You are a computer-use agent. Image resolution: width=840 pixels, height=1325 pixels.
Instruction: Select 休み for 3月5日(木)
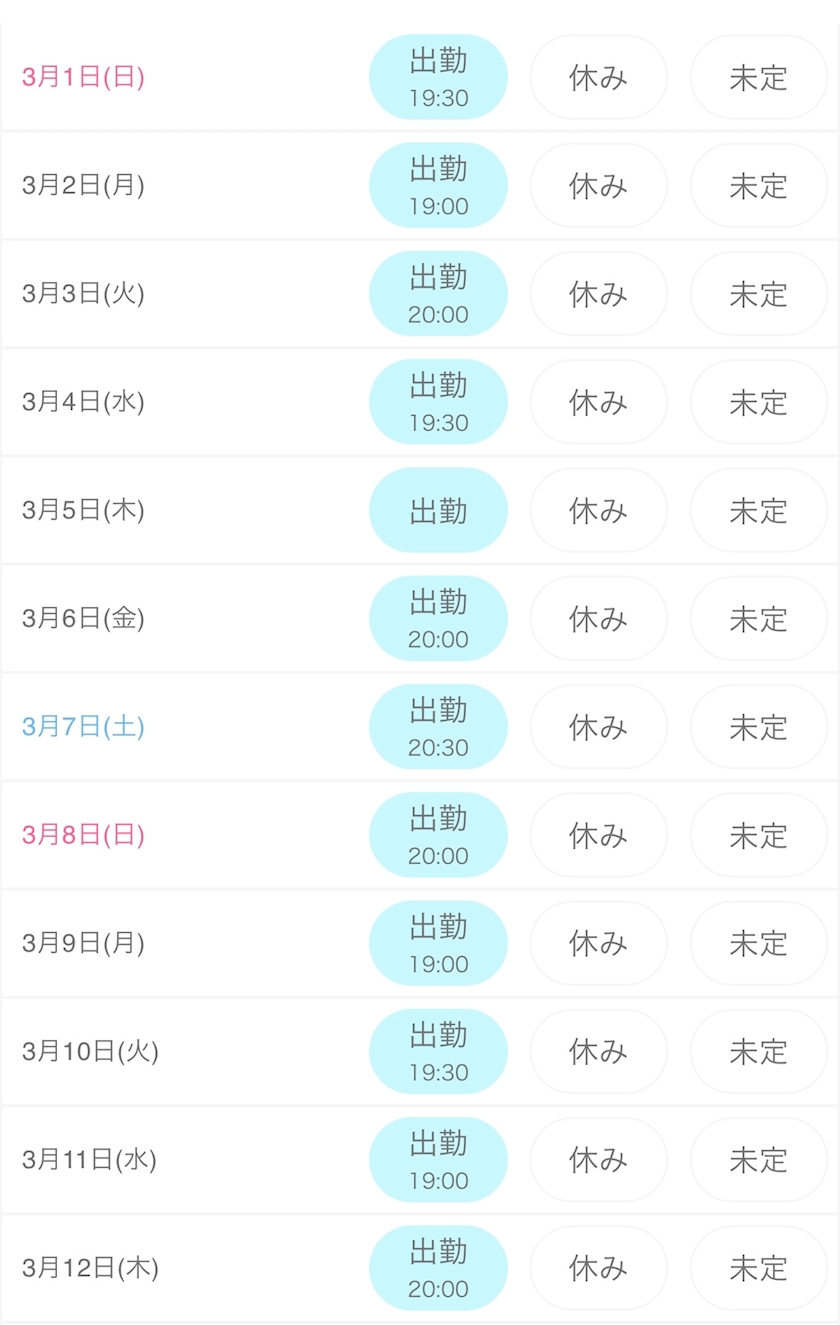(598, 510)
